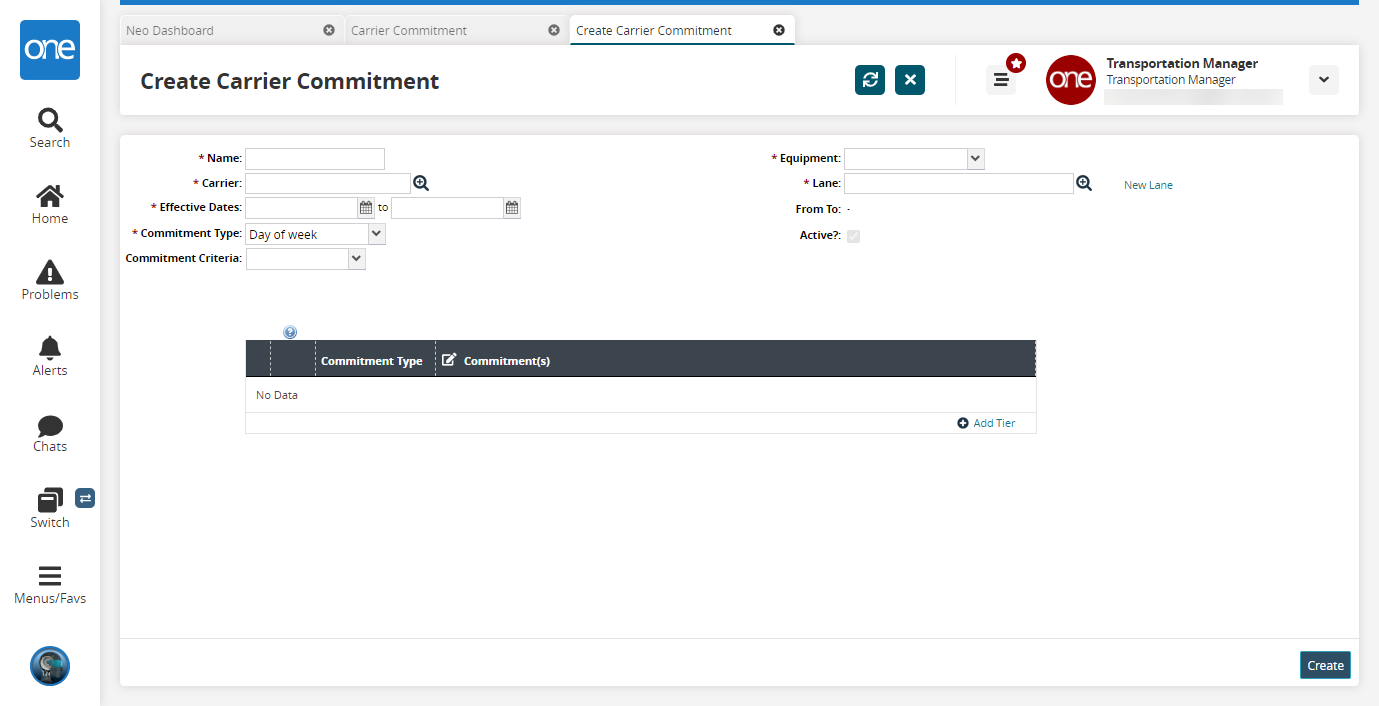
Task: Click the help question mark icon above the table
Action: point(290,332)
